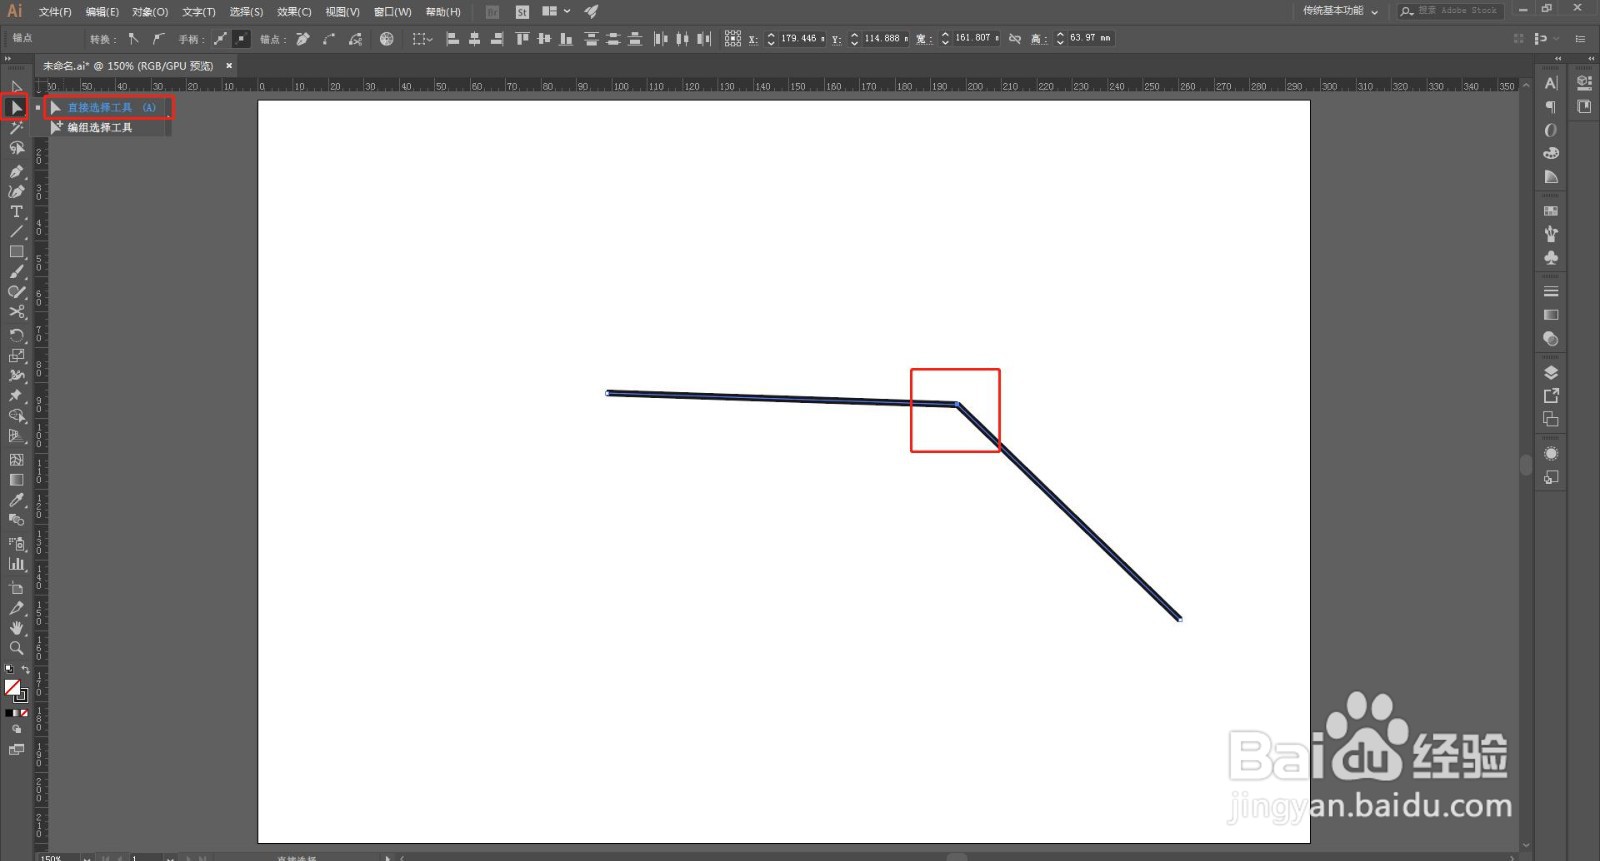This screenshot has width=1600, height=861.
Task: Select the Paintbrush tool
Action: 16,271
